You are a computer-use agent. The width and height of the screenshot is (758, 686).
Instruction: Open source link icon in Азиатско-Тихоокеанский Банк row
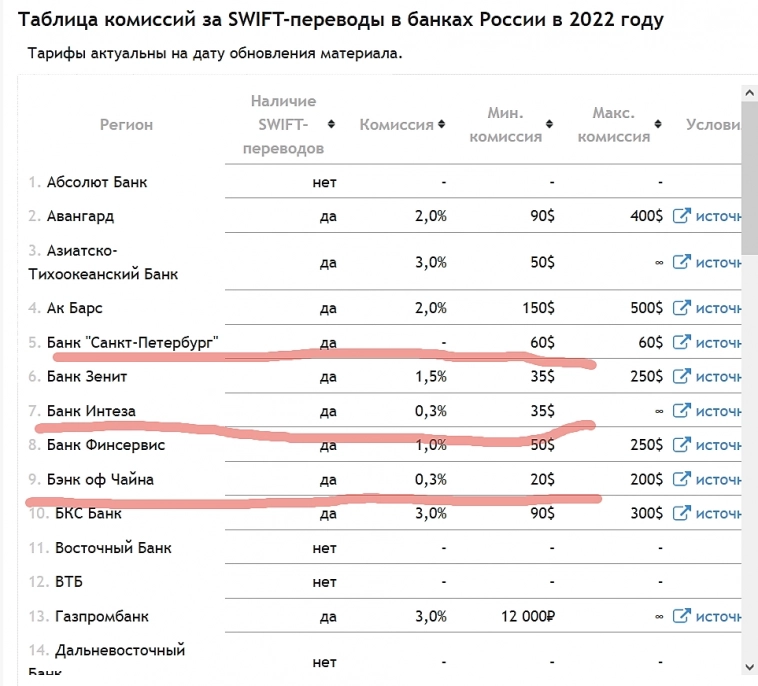click(682, 262)
